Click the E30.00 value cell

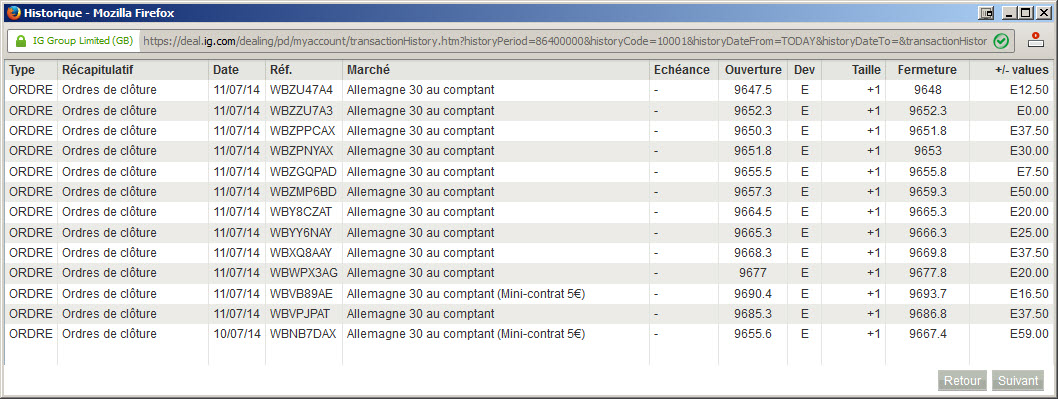coord(1029,151)
